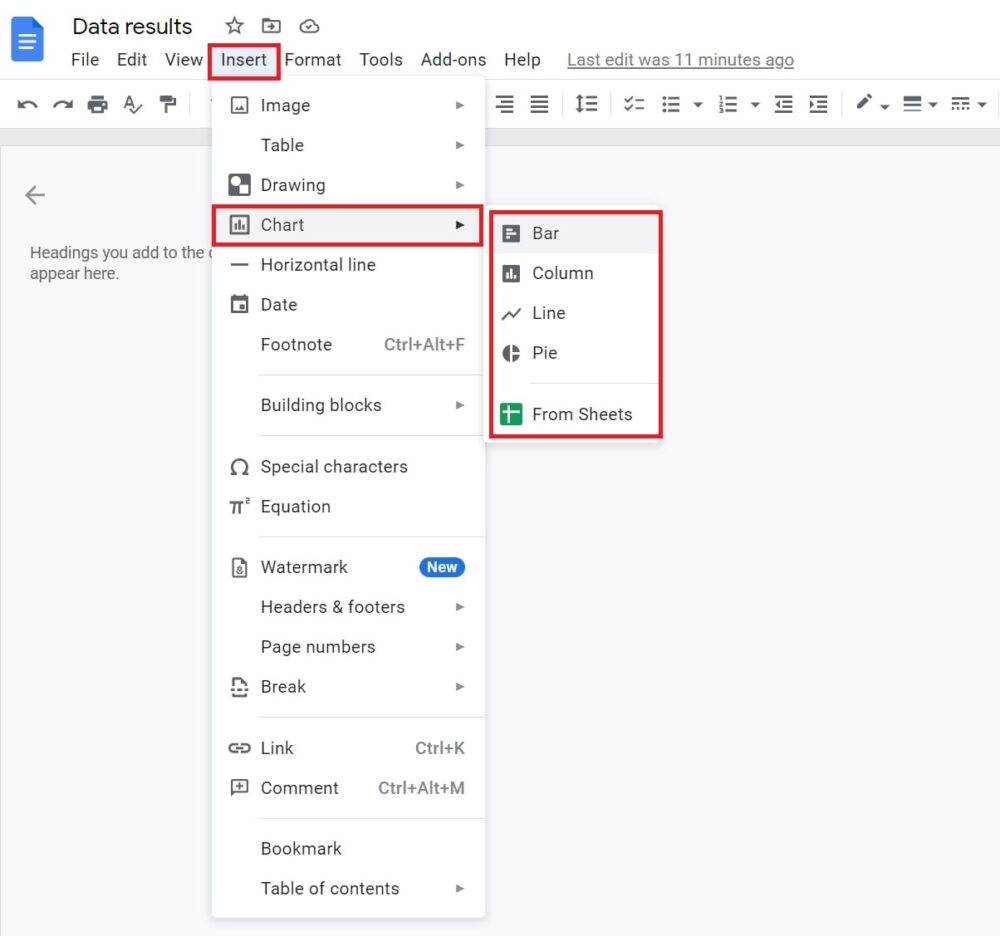Screen dimensions: 1000x936
Task: Open line spacing options
Action: tap(587, 104)
